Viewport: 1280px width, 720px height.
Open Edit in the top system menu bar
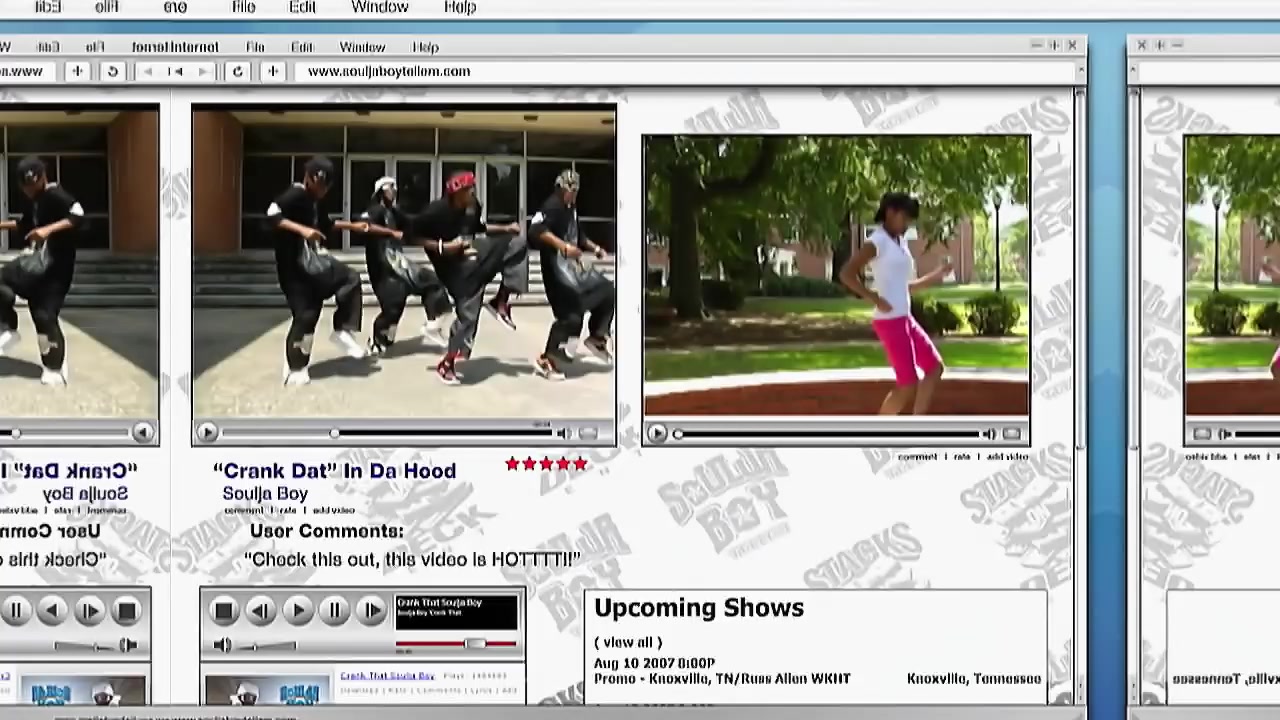click(x=302, y=7)
